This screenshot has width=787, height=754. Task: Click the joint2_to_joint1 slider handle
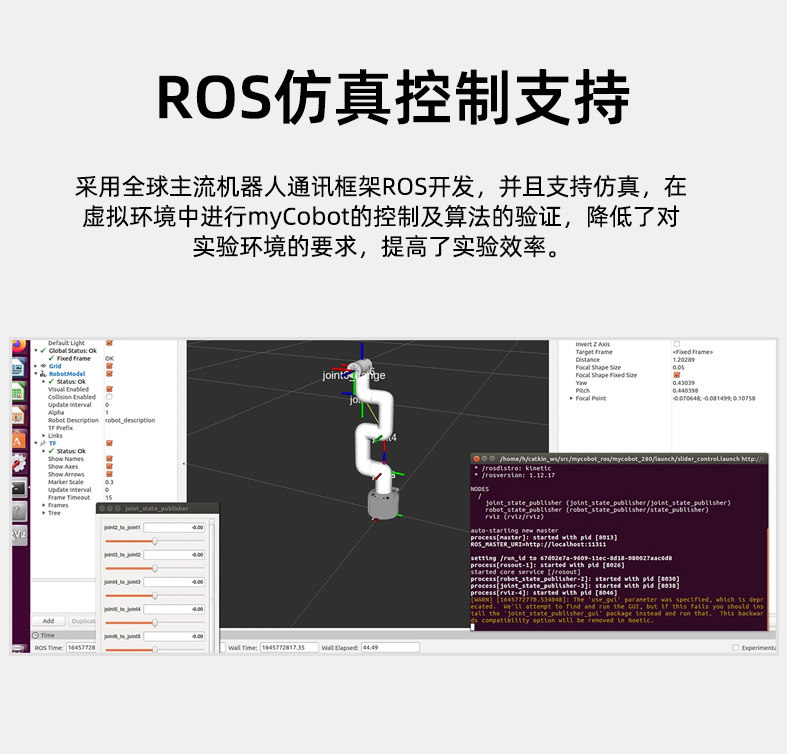pos(155,541)
